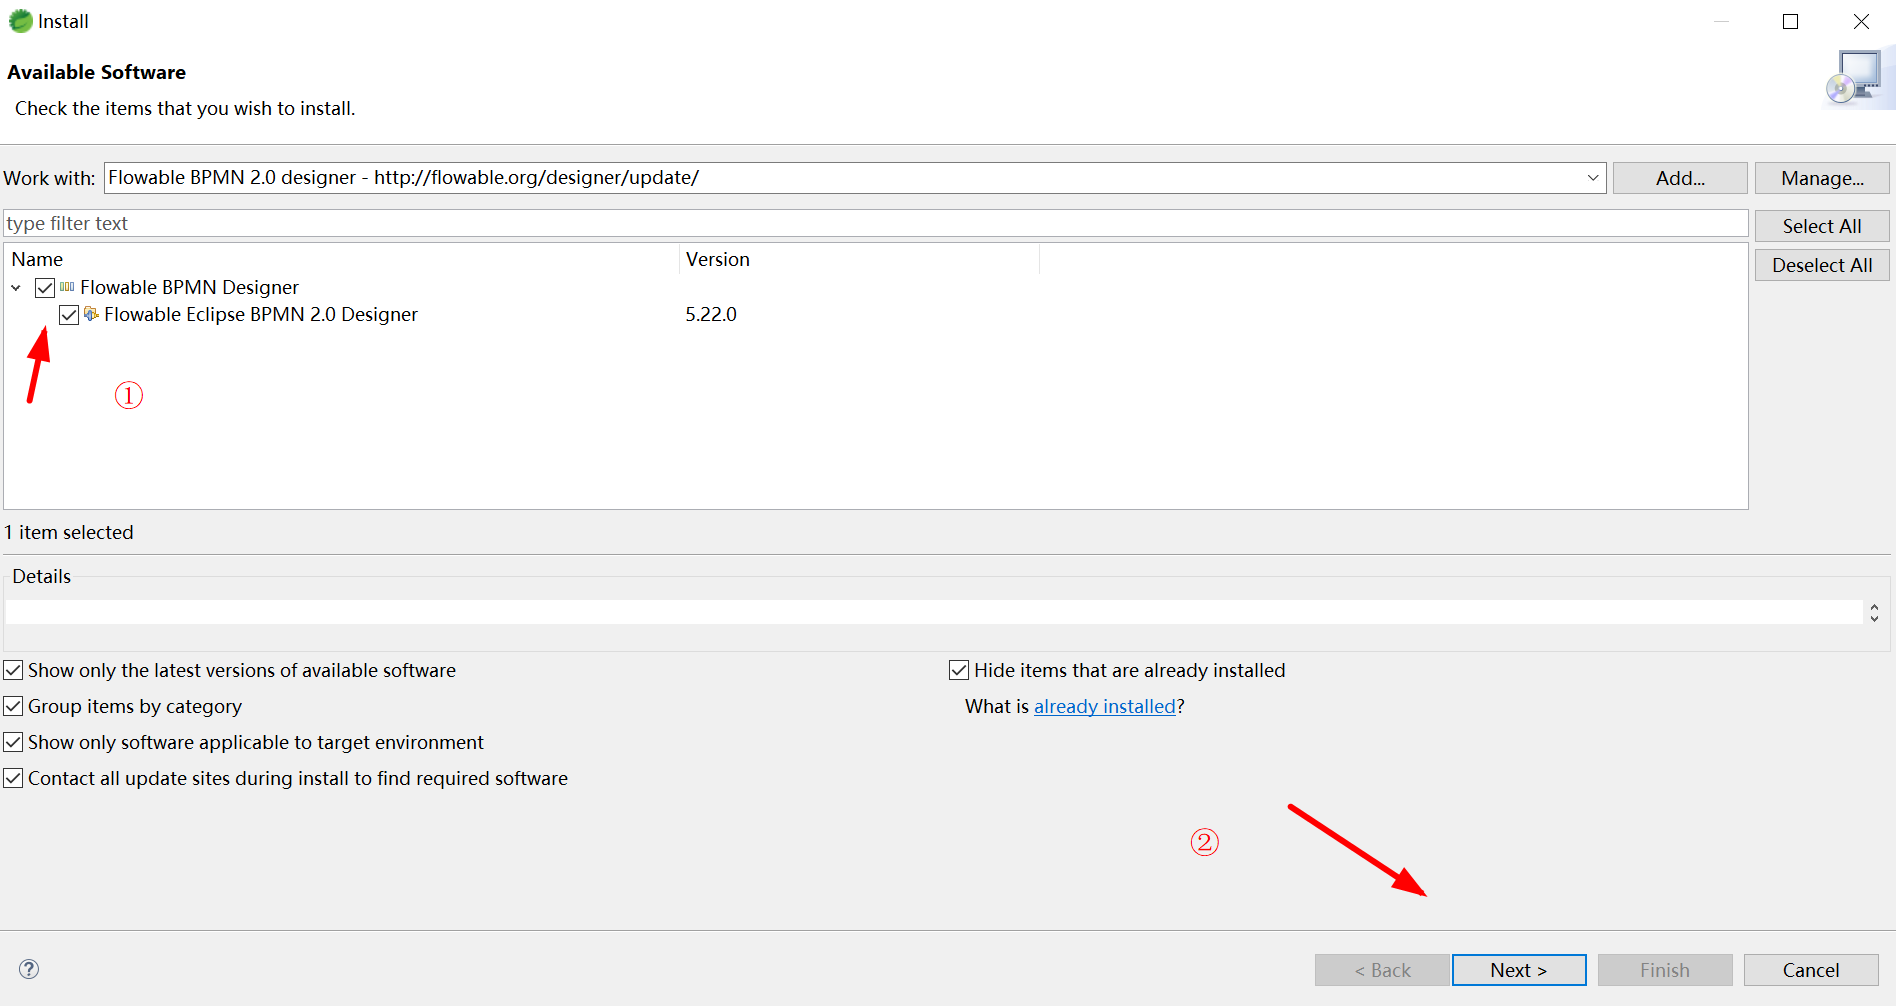
Task: Select the Flowable Eclipse BPMN 2.0 Designer row
Action: pos(875,314)
